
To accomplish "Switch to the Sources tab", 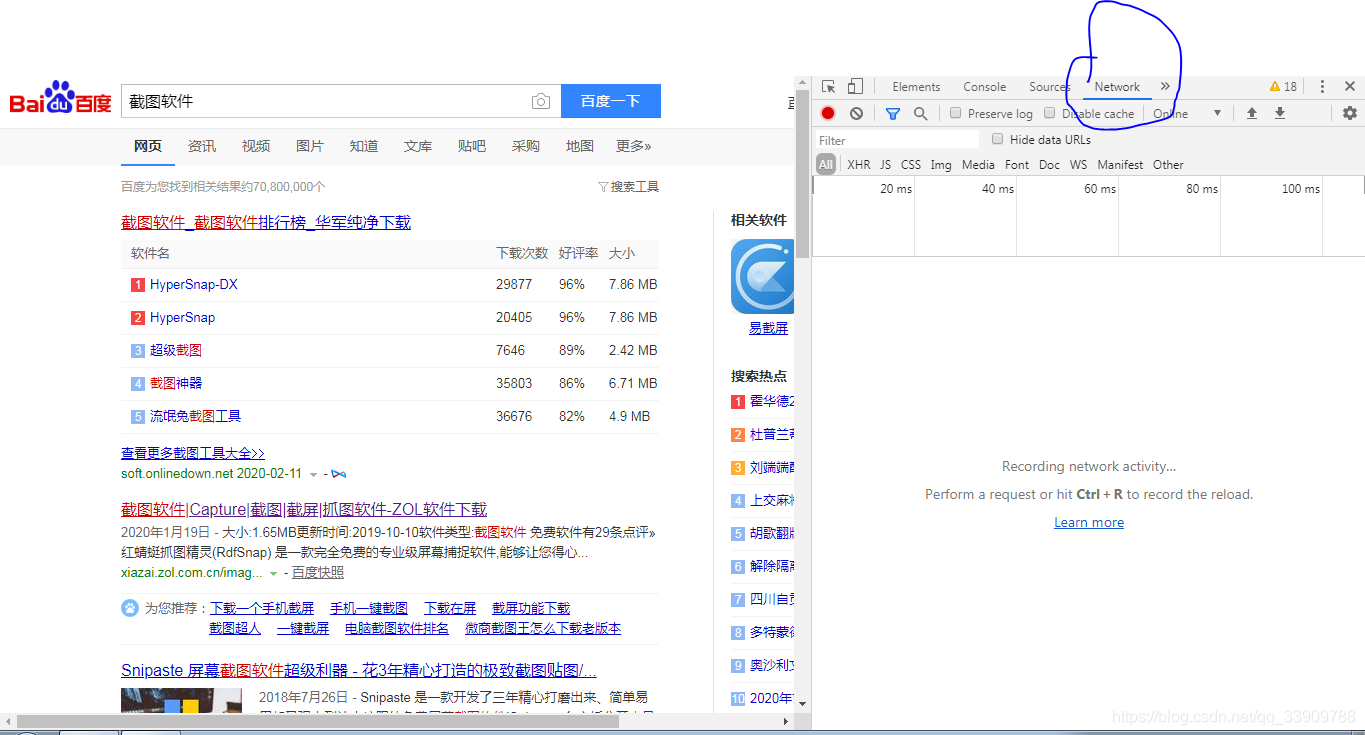I will click(x=1050, y=87).
